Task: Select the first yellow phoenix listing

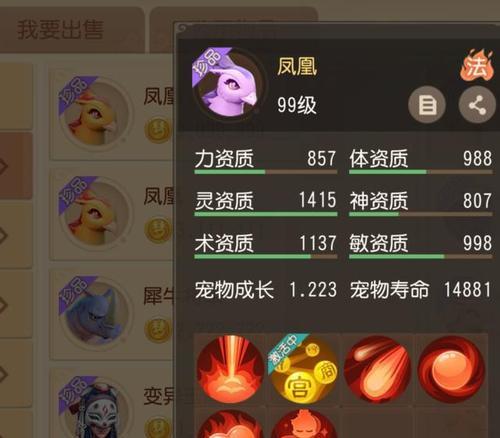Action: click(111, 115)
